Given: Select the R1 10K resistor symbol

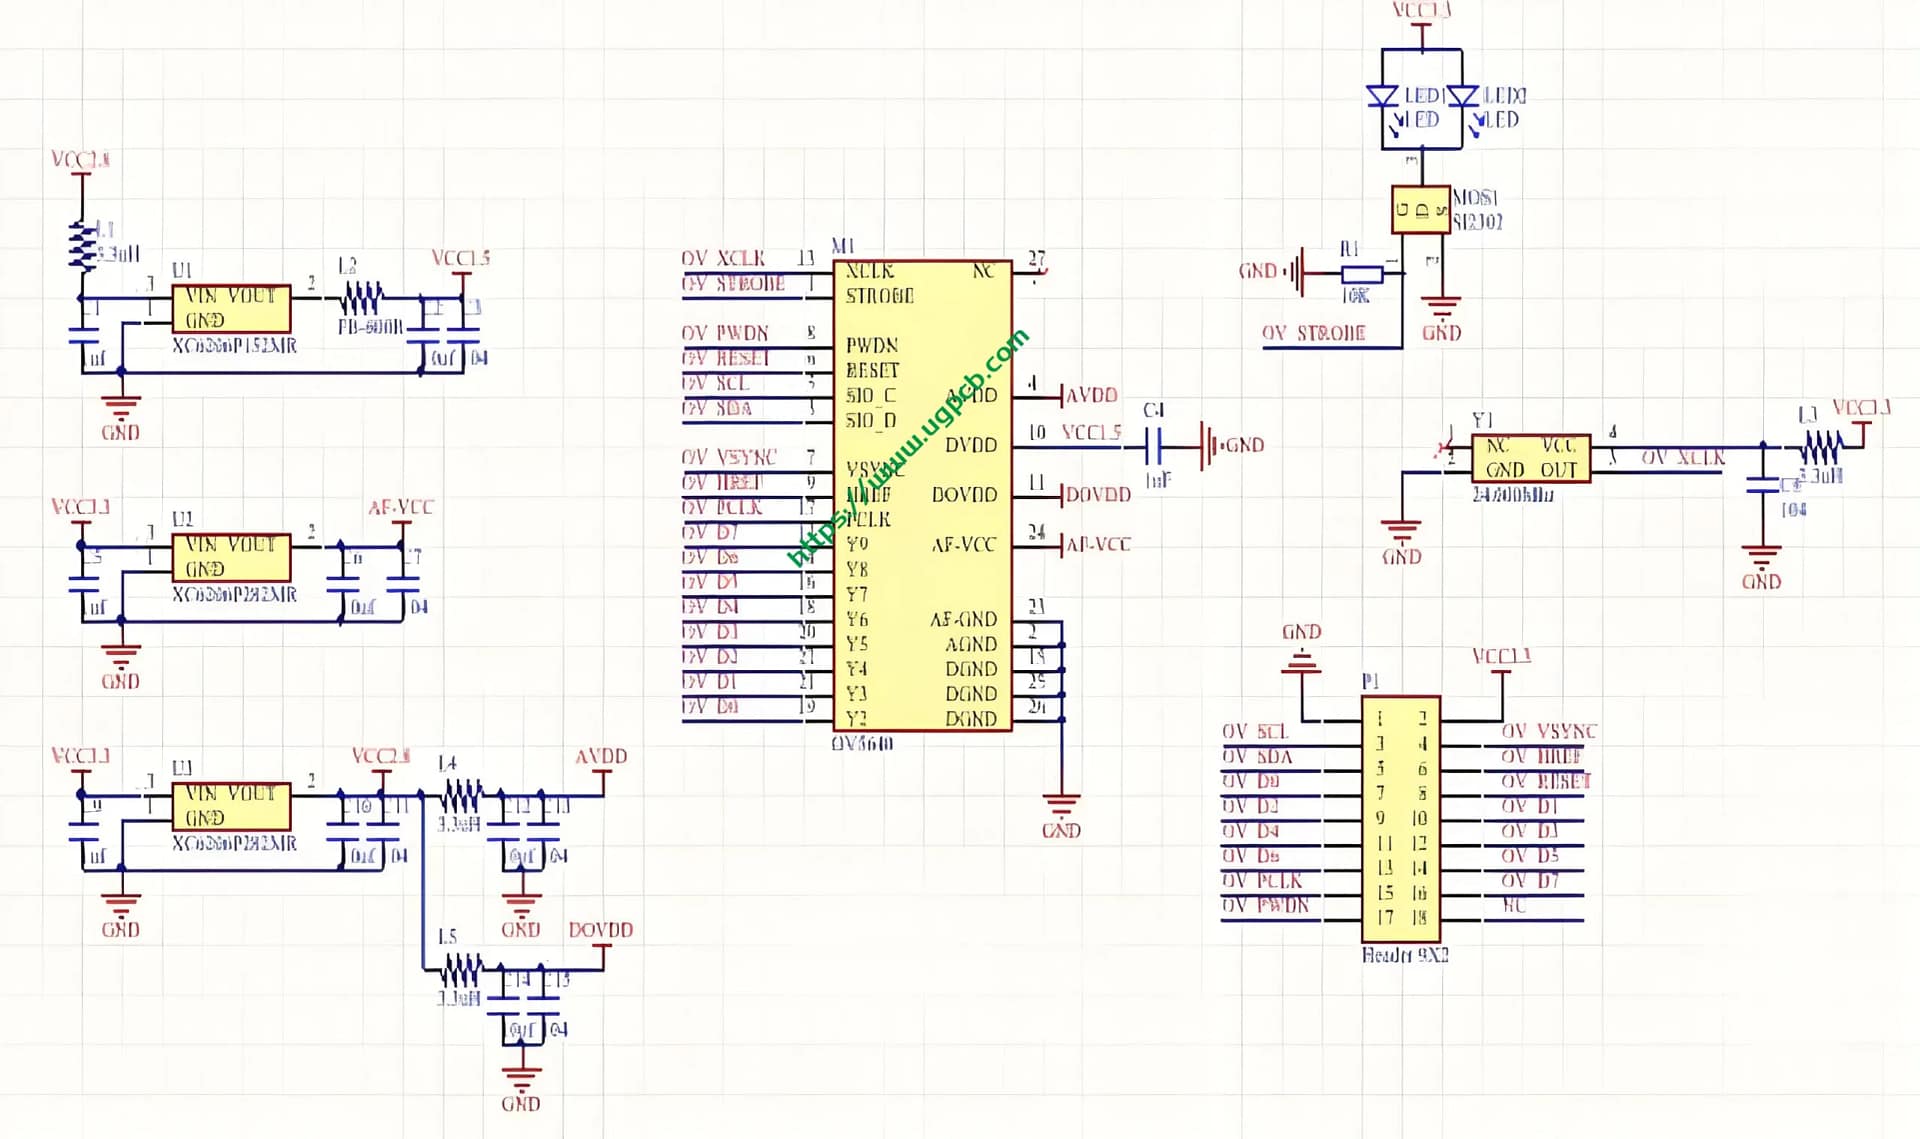Looking at the screenshot, I should pyautogui.click(x=1361, y=273).
